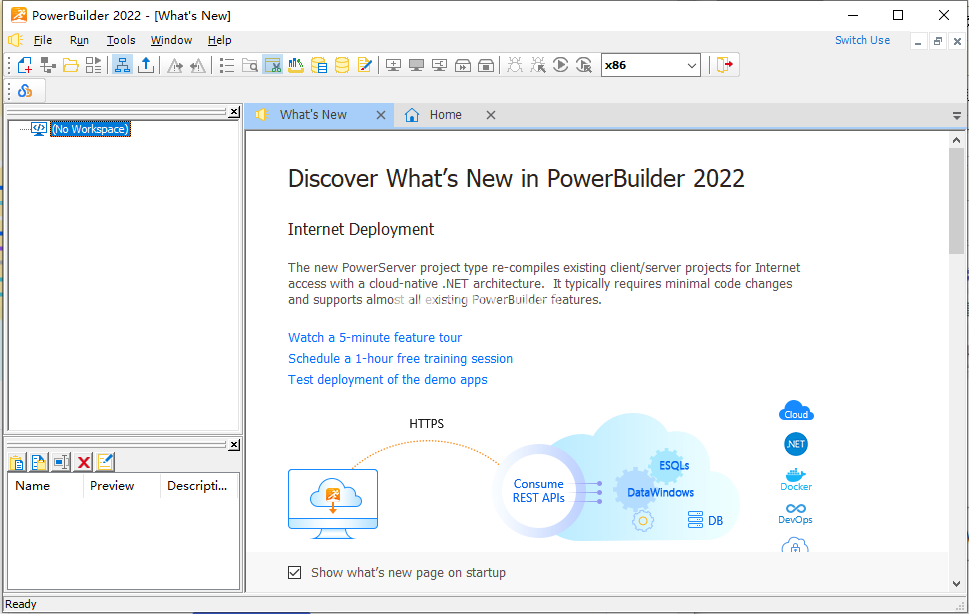Click the Copy to clipboard icon in Clip panel
Viewport: 969px width, 614px height.
coord(39,462)
